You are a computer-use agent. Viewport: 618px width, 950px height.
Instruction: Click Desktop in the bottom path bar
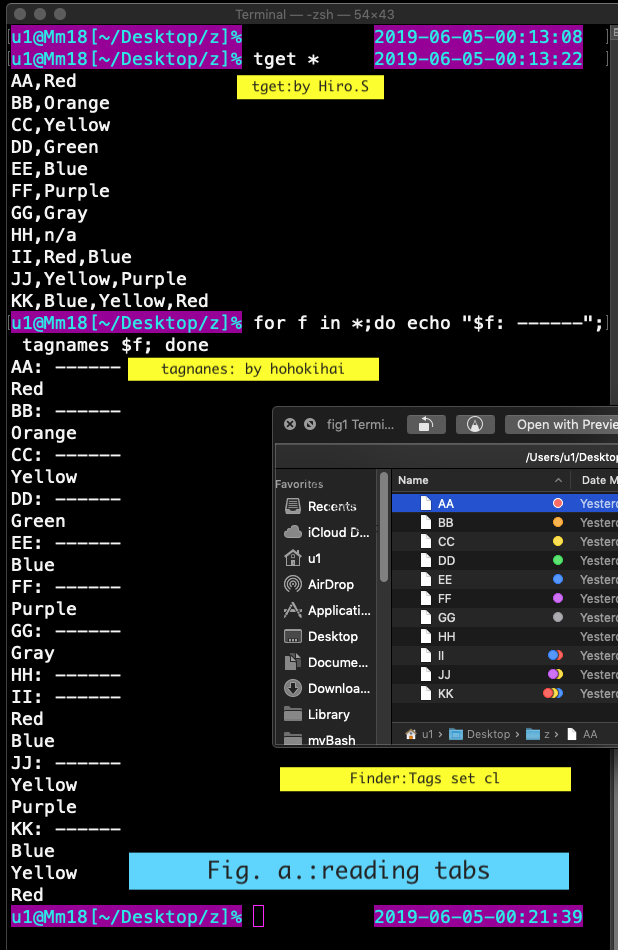(x=488, y=734)
